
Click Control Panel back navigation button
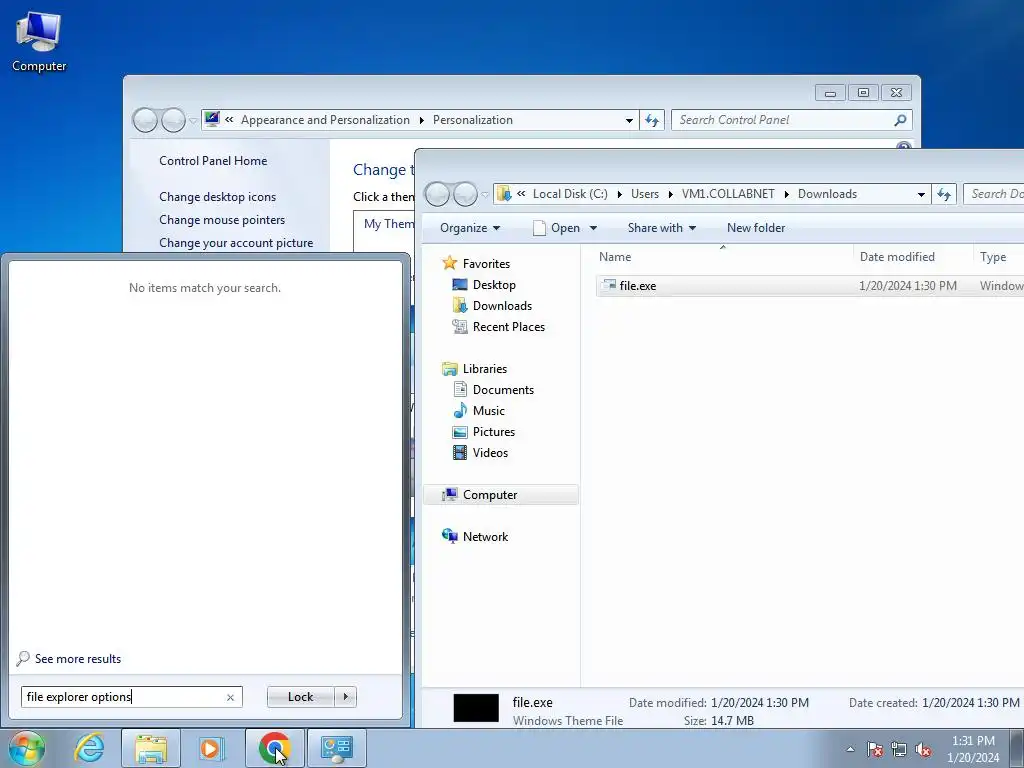[x=145, y=120]
